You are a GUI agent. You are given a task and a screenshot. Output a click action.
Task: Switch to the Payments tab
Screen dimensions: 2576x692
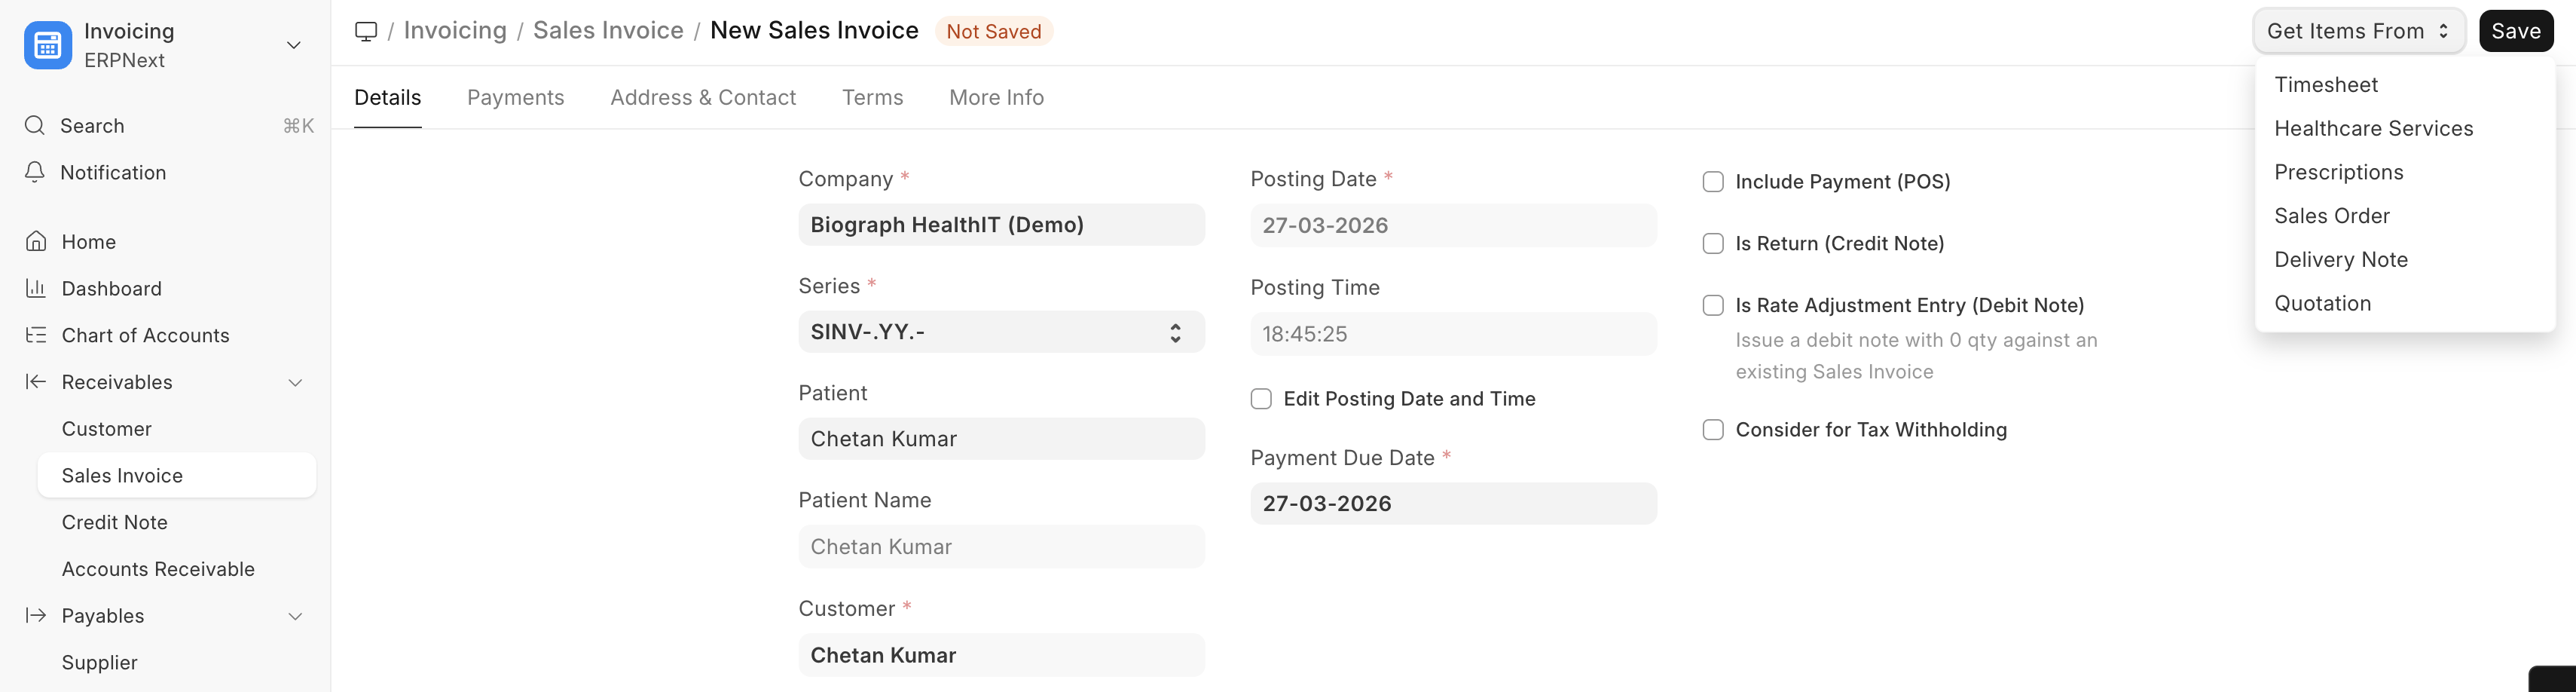pyautogui.click(x=515, y=97)
